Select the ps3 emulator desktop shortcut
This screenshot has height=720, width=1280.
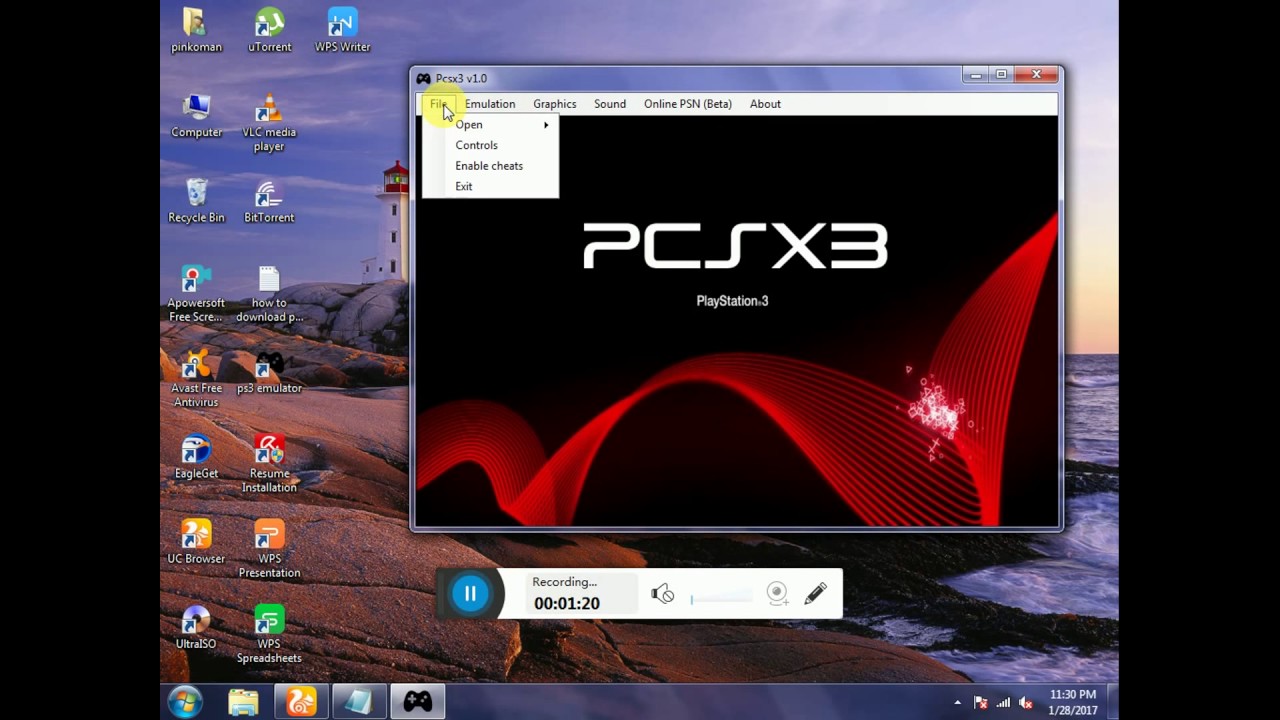(269, 372)
